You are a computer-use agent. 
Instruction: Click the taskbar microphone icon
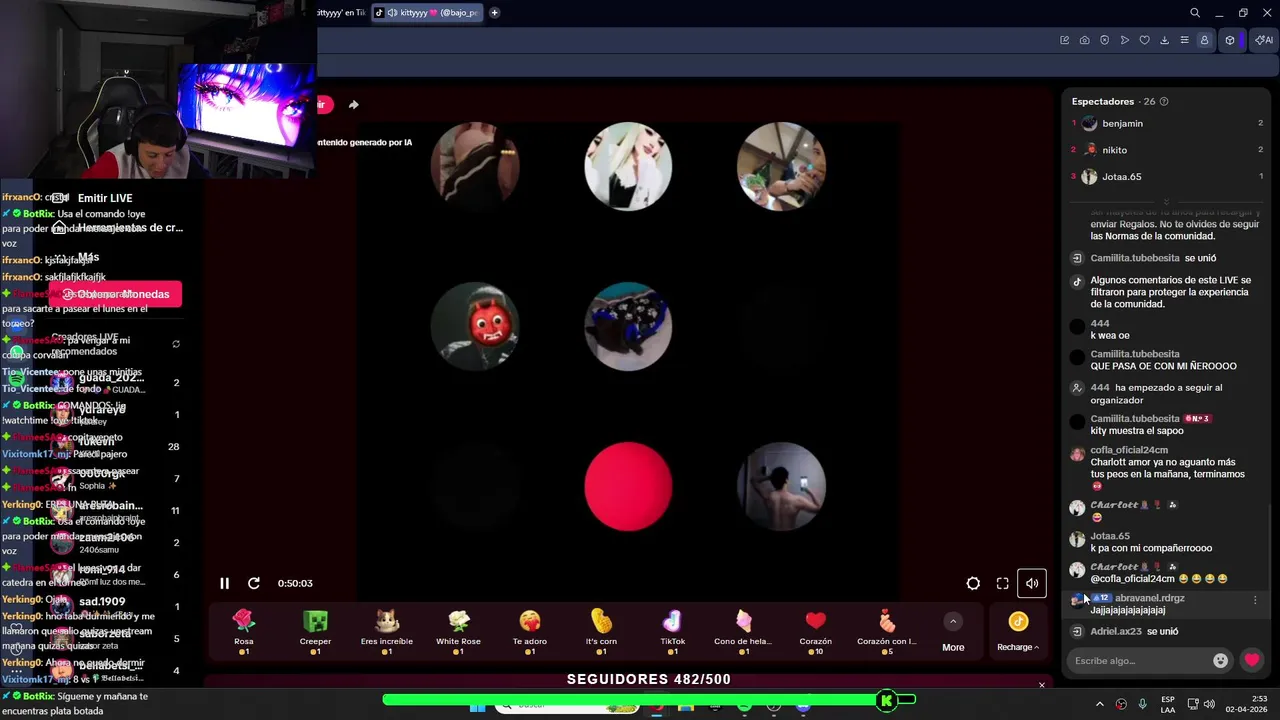1142,704
